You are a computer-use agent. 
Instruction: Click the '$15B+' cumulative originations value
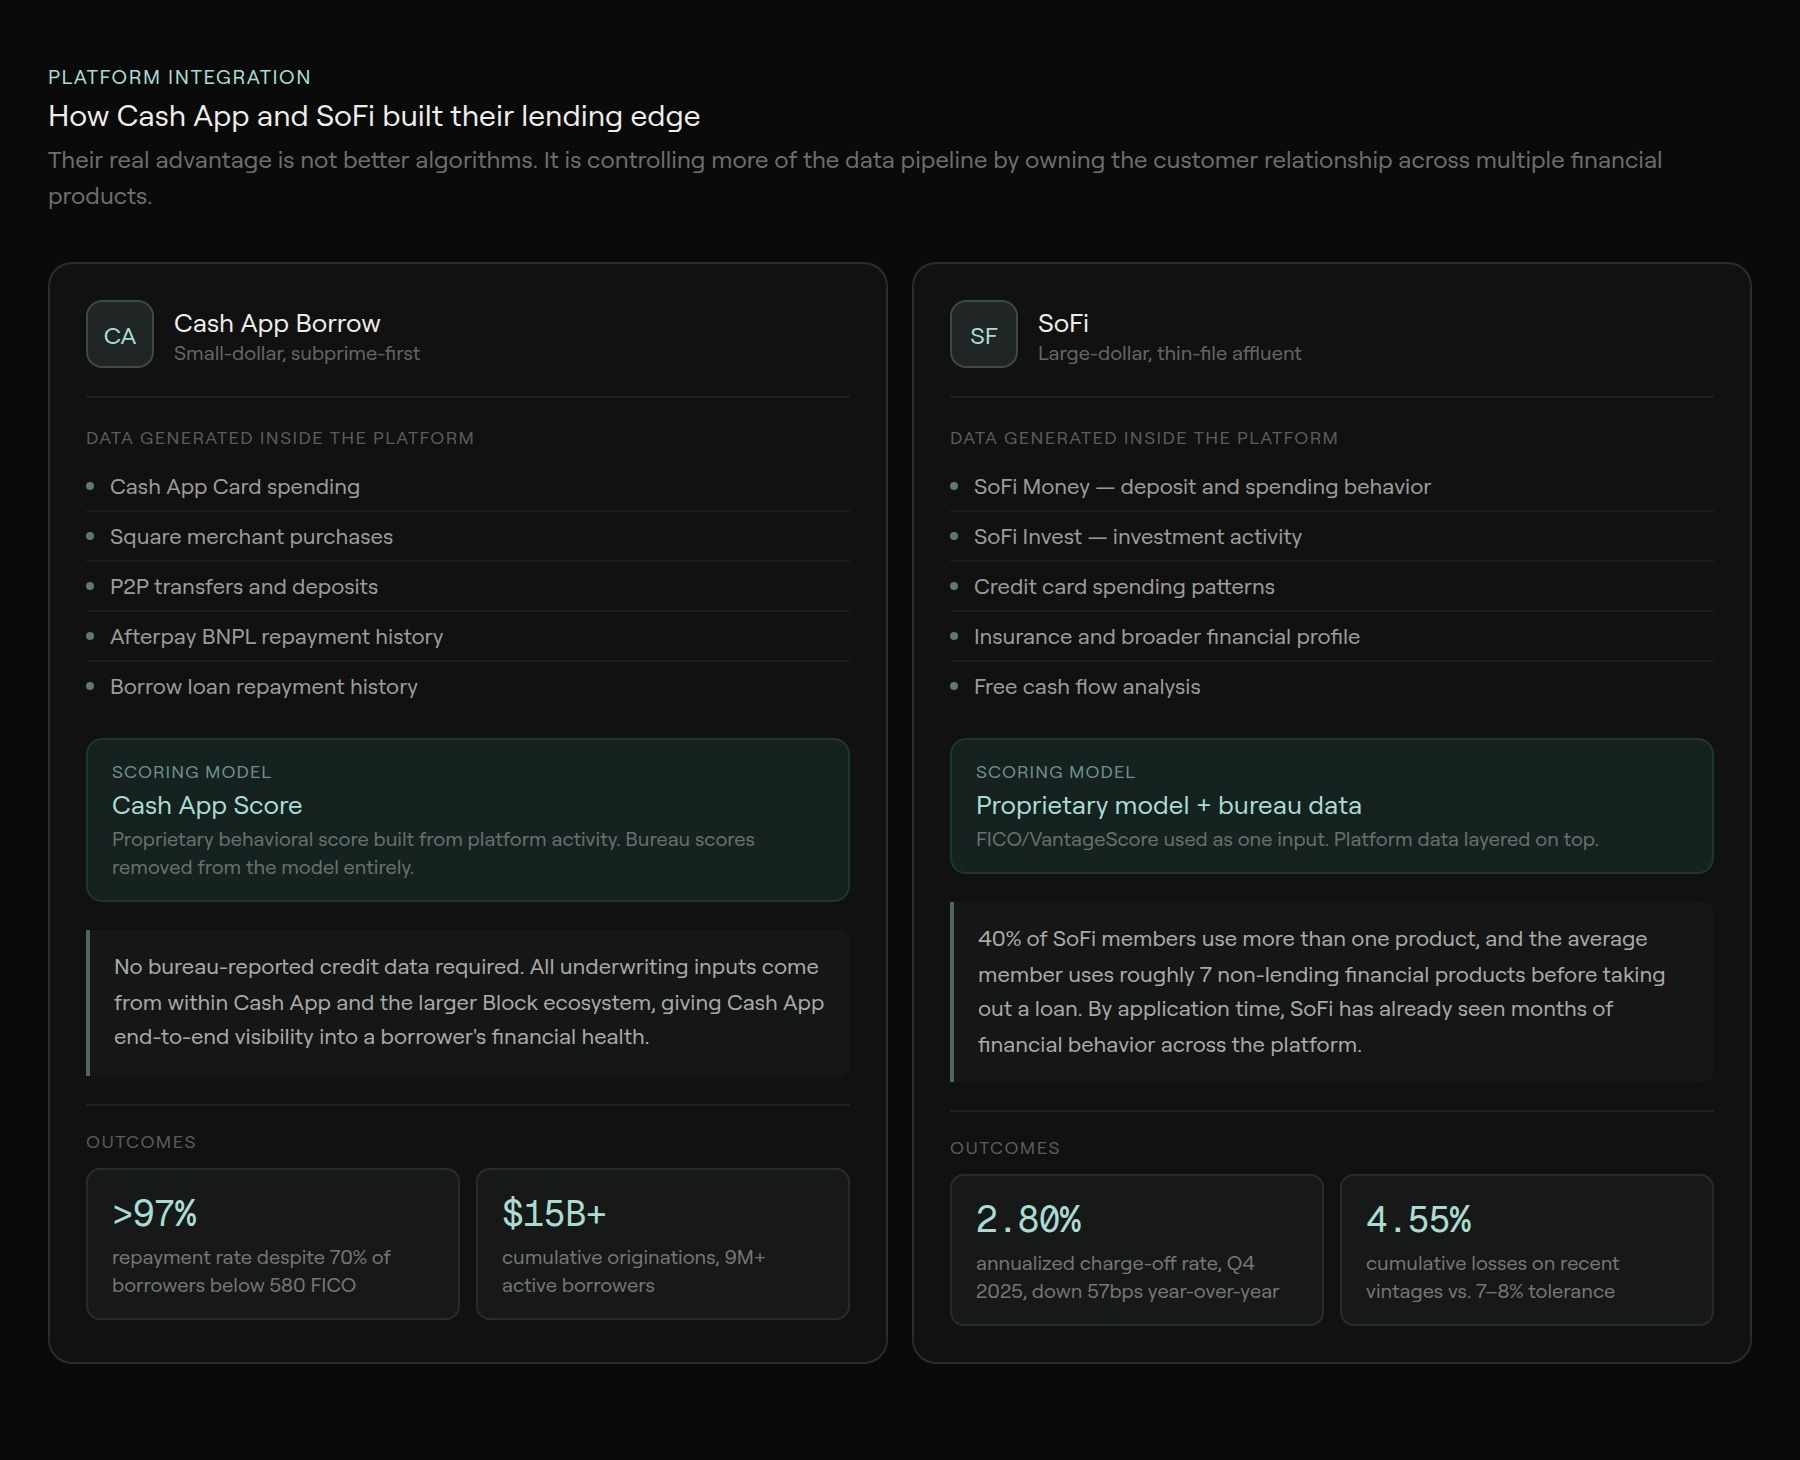point(554,1213)
